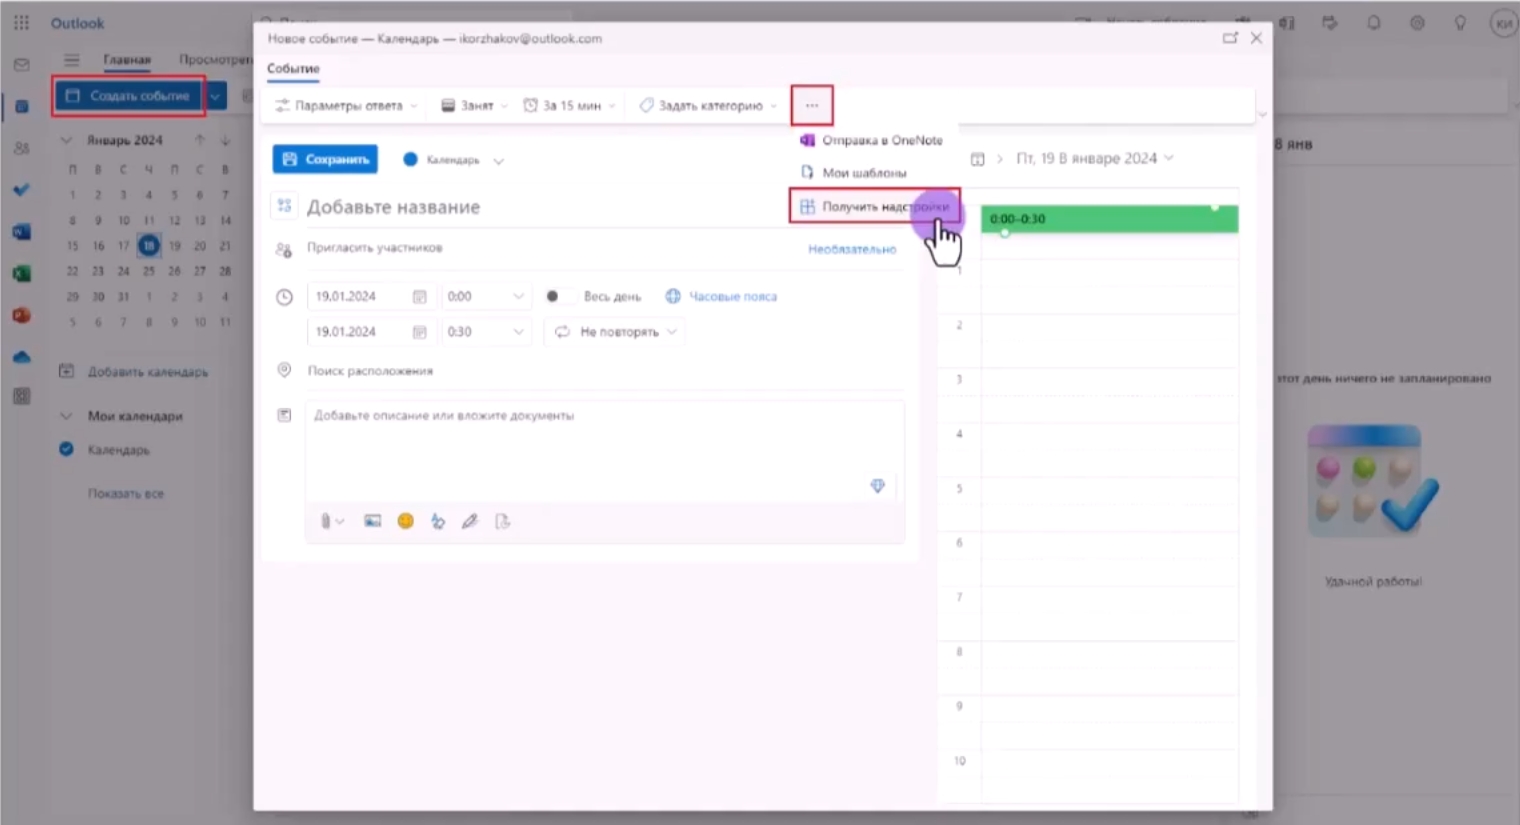1520x825 pixels.
Task: Open Word app in left sidebar
Action: click(21, 232)
